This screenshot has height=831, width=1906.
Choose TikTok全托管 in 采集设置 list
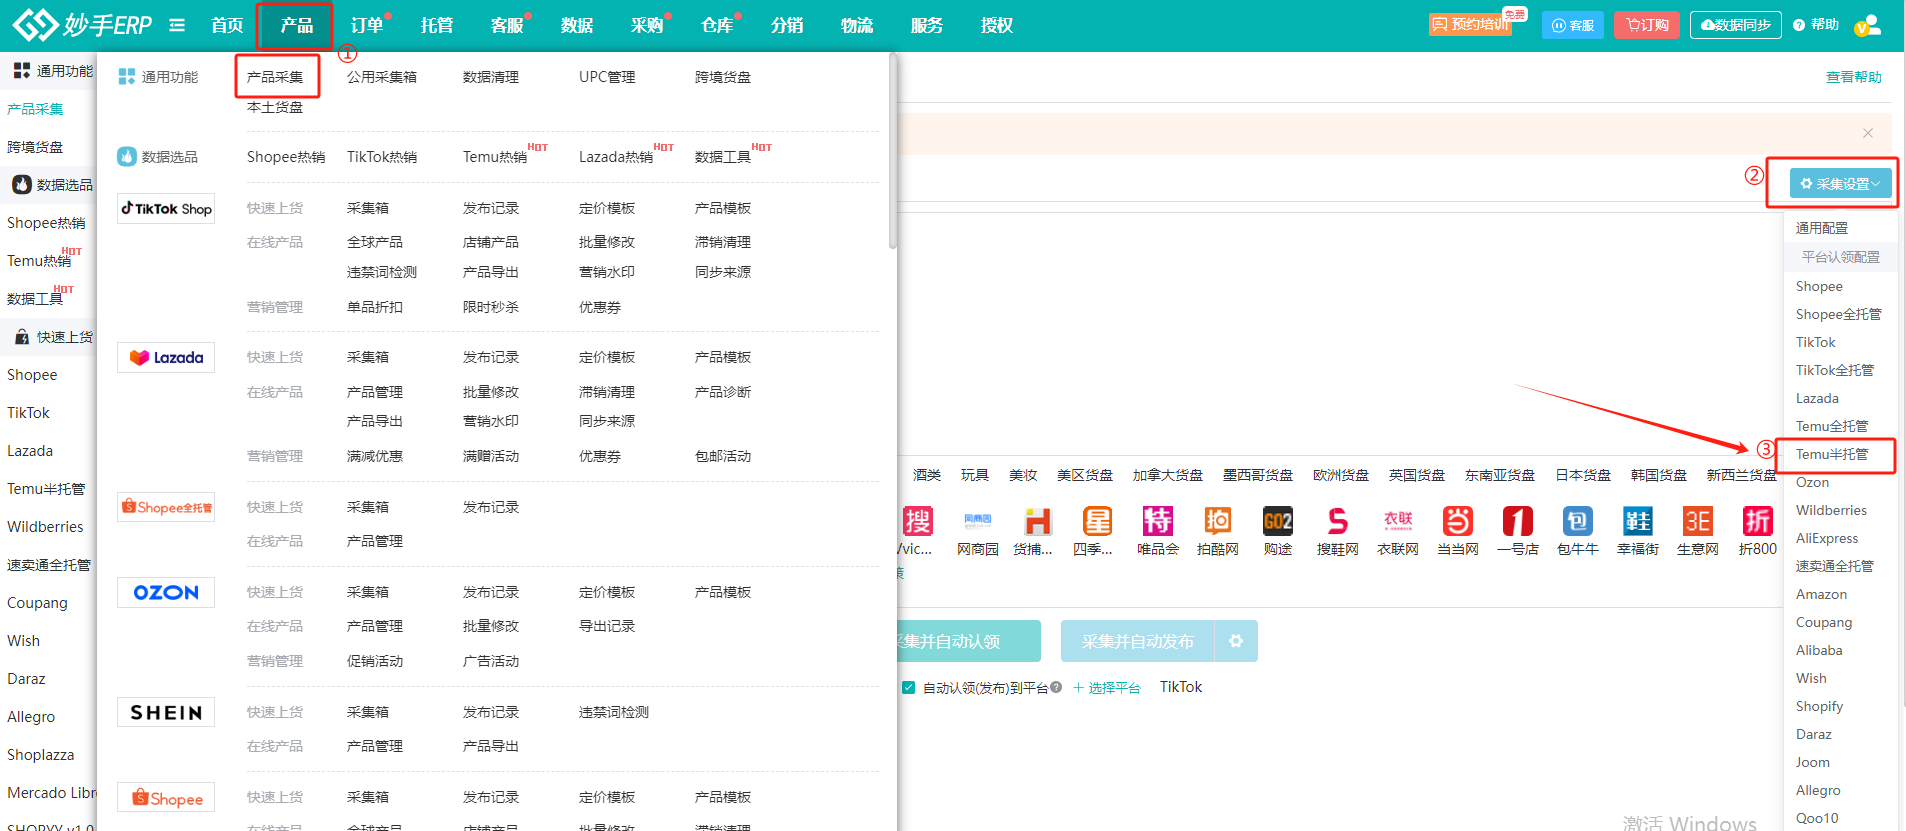click(x=1835, y=370)
